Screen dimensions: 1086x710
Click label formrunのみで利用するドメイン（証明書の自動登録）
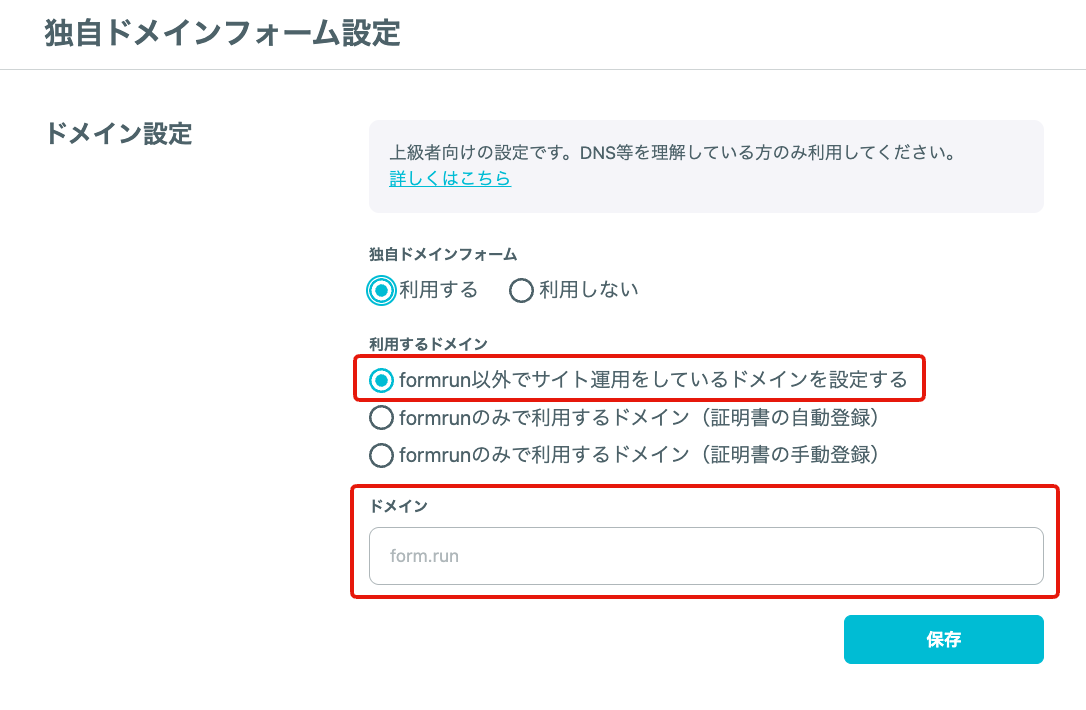[x=640, y=418]
